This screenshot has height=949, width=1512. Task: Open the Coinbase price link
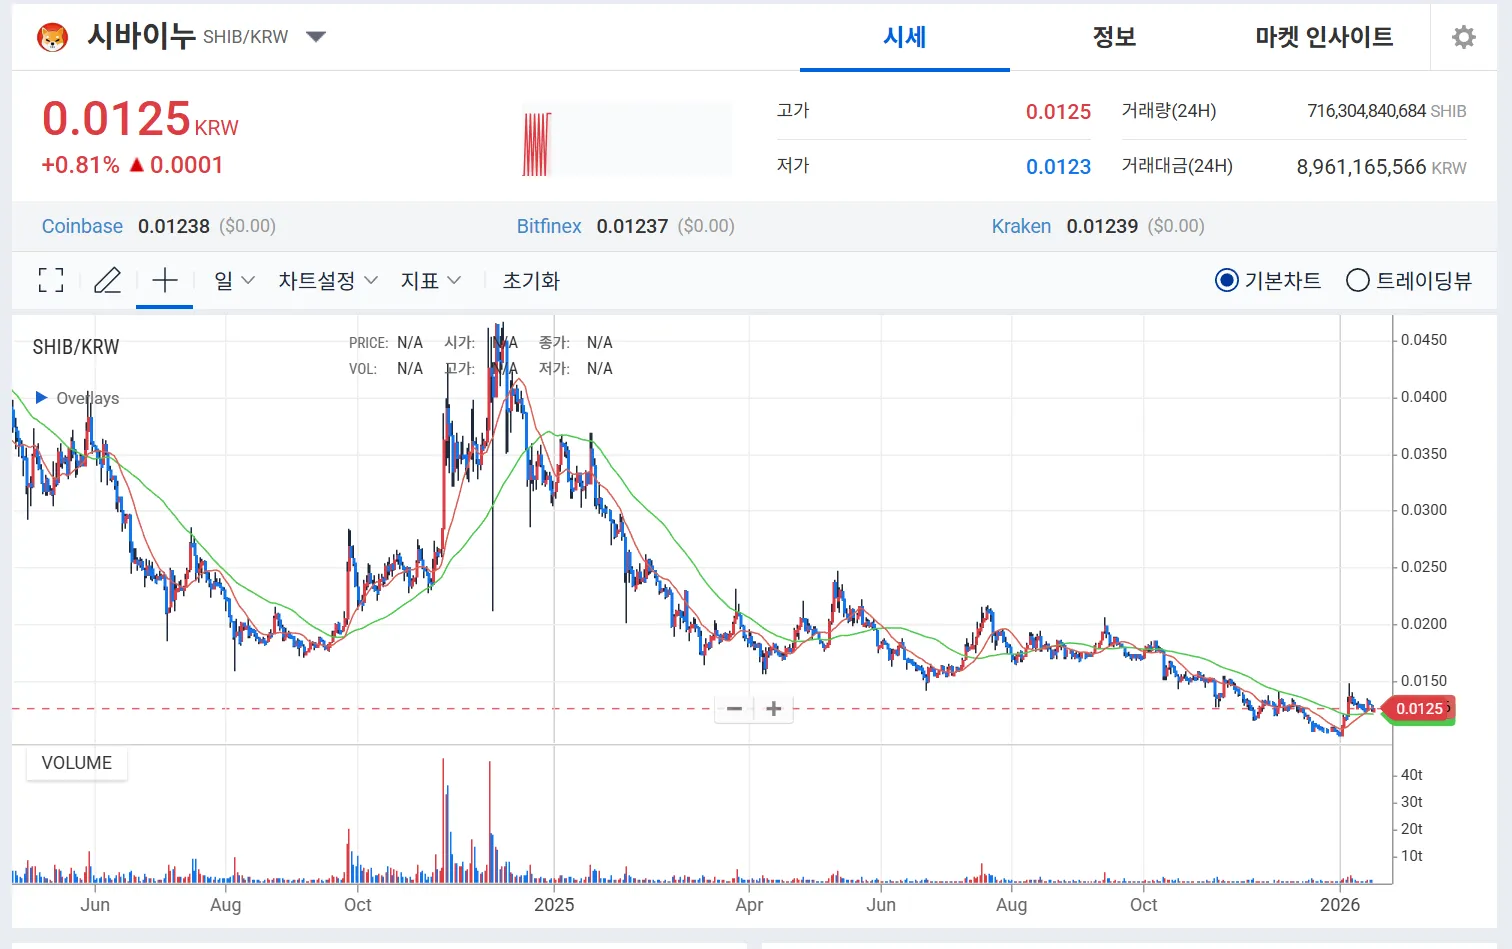click(81, 226)
